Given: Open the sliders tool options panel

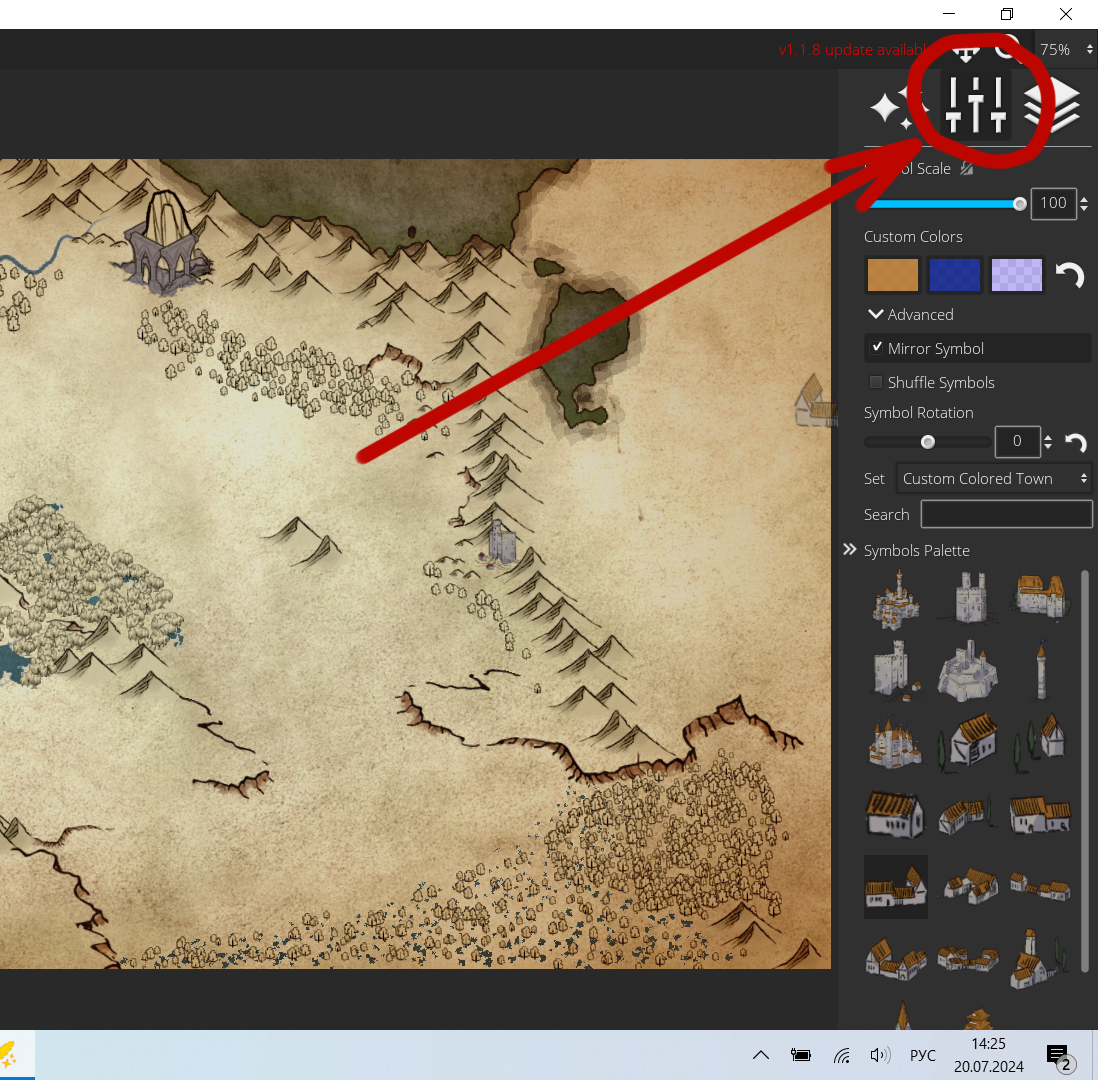Looking at the screenshot, I should point(975,105).
